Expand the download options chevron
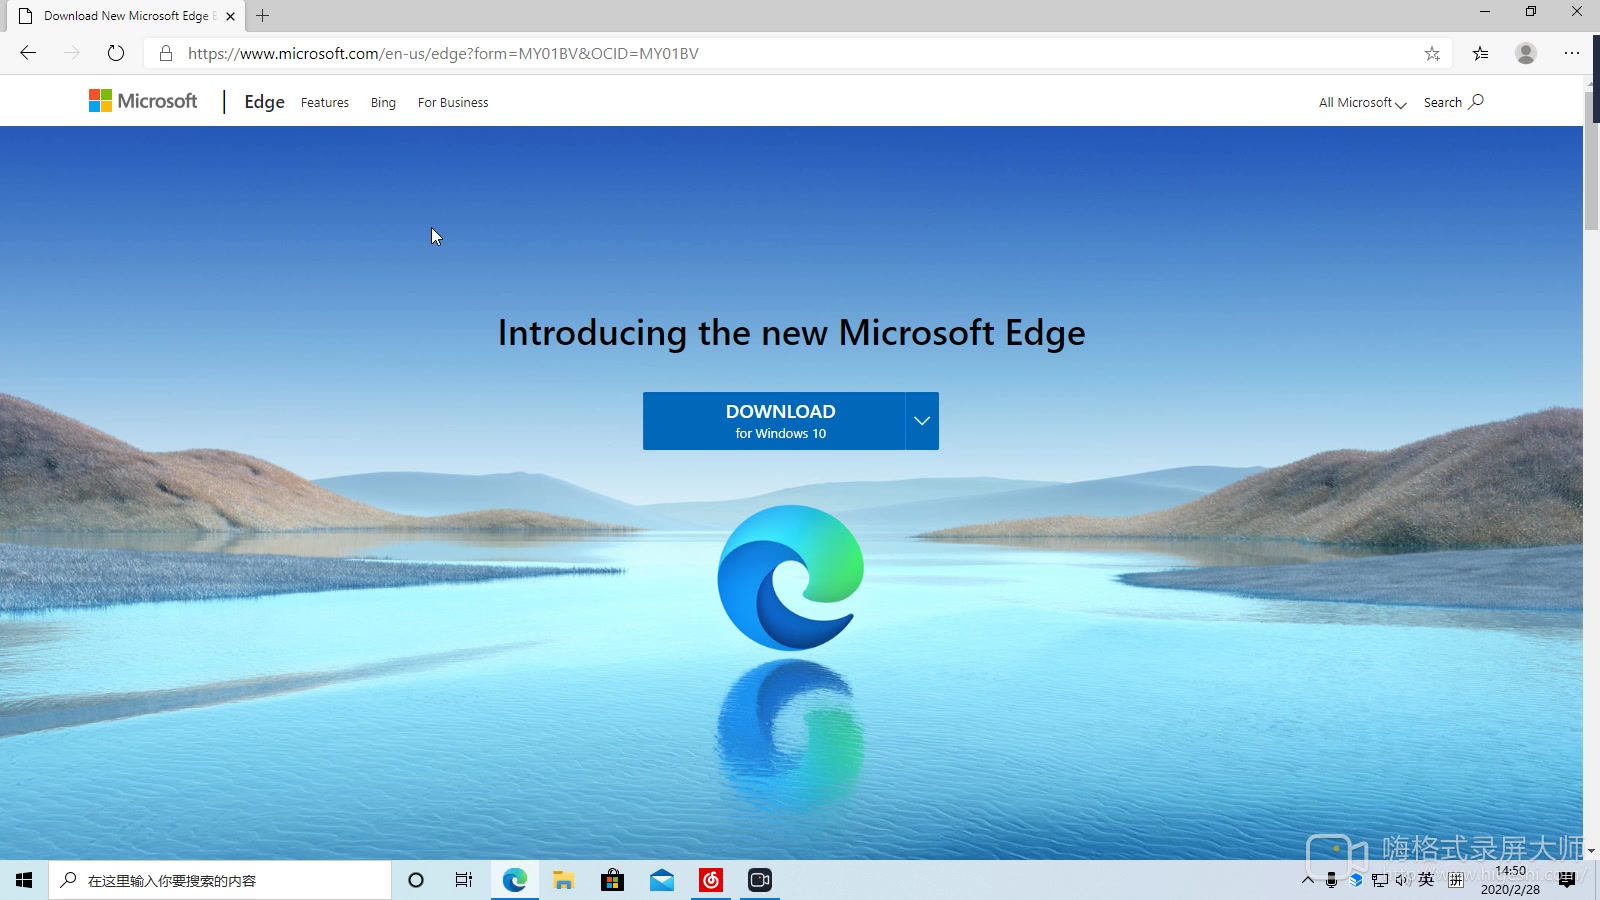This screenshot has height=900, width=1600. [x=922, y=421]
